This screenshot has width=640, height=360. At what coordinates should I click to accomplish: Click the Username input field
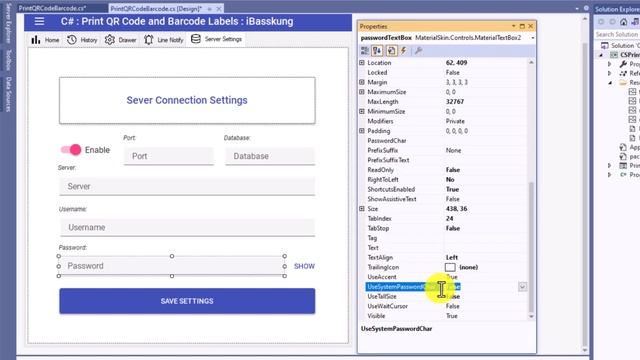click(187, 227)
